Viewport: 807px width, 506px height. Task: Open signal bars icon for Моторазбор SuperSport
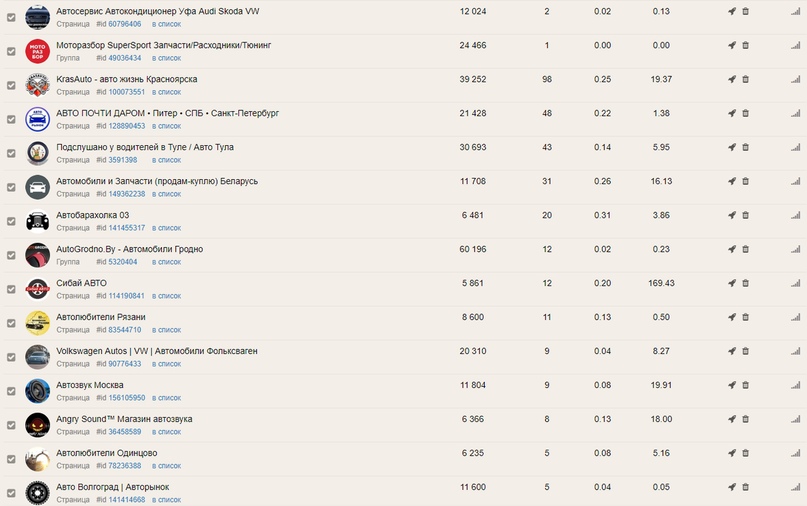point(796,45)
